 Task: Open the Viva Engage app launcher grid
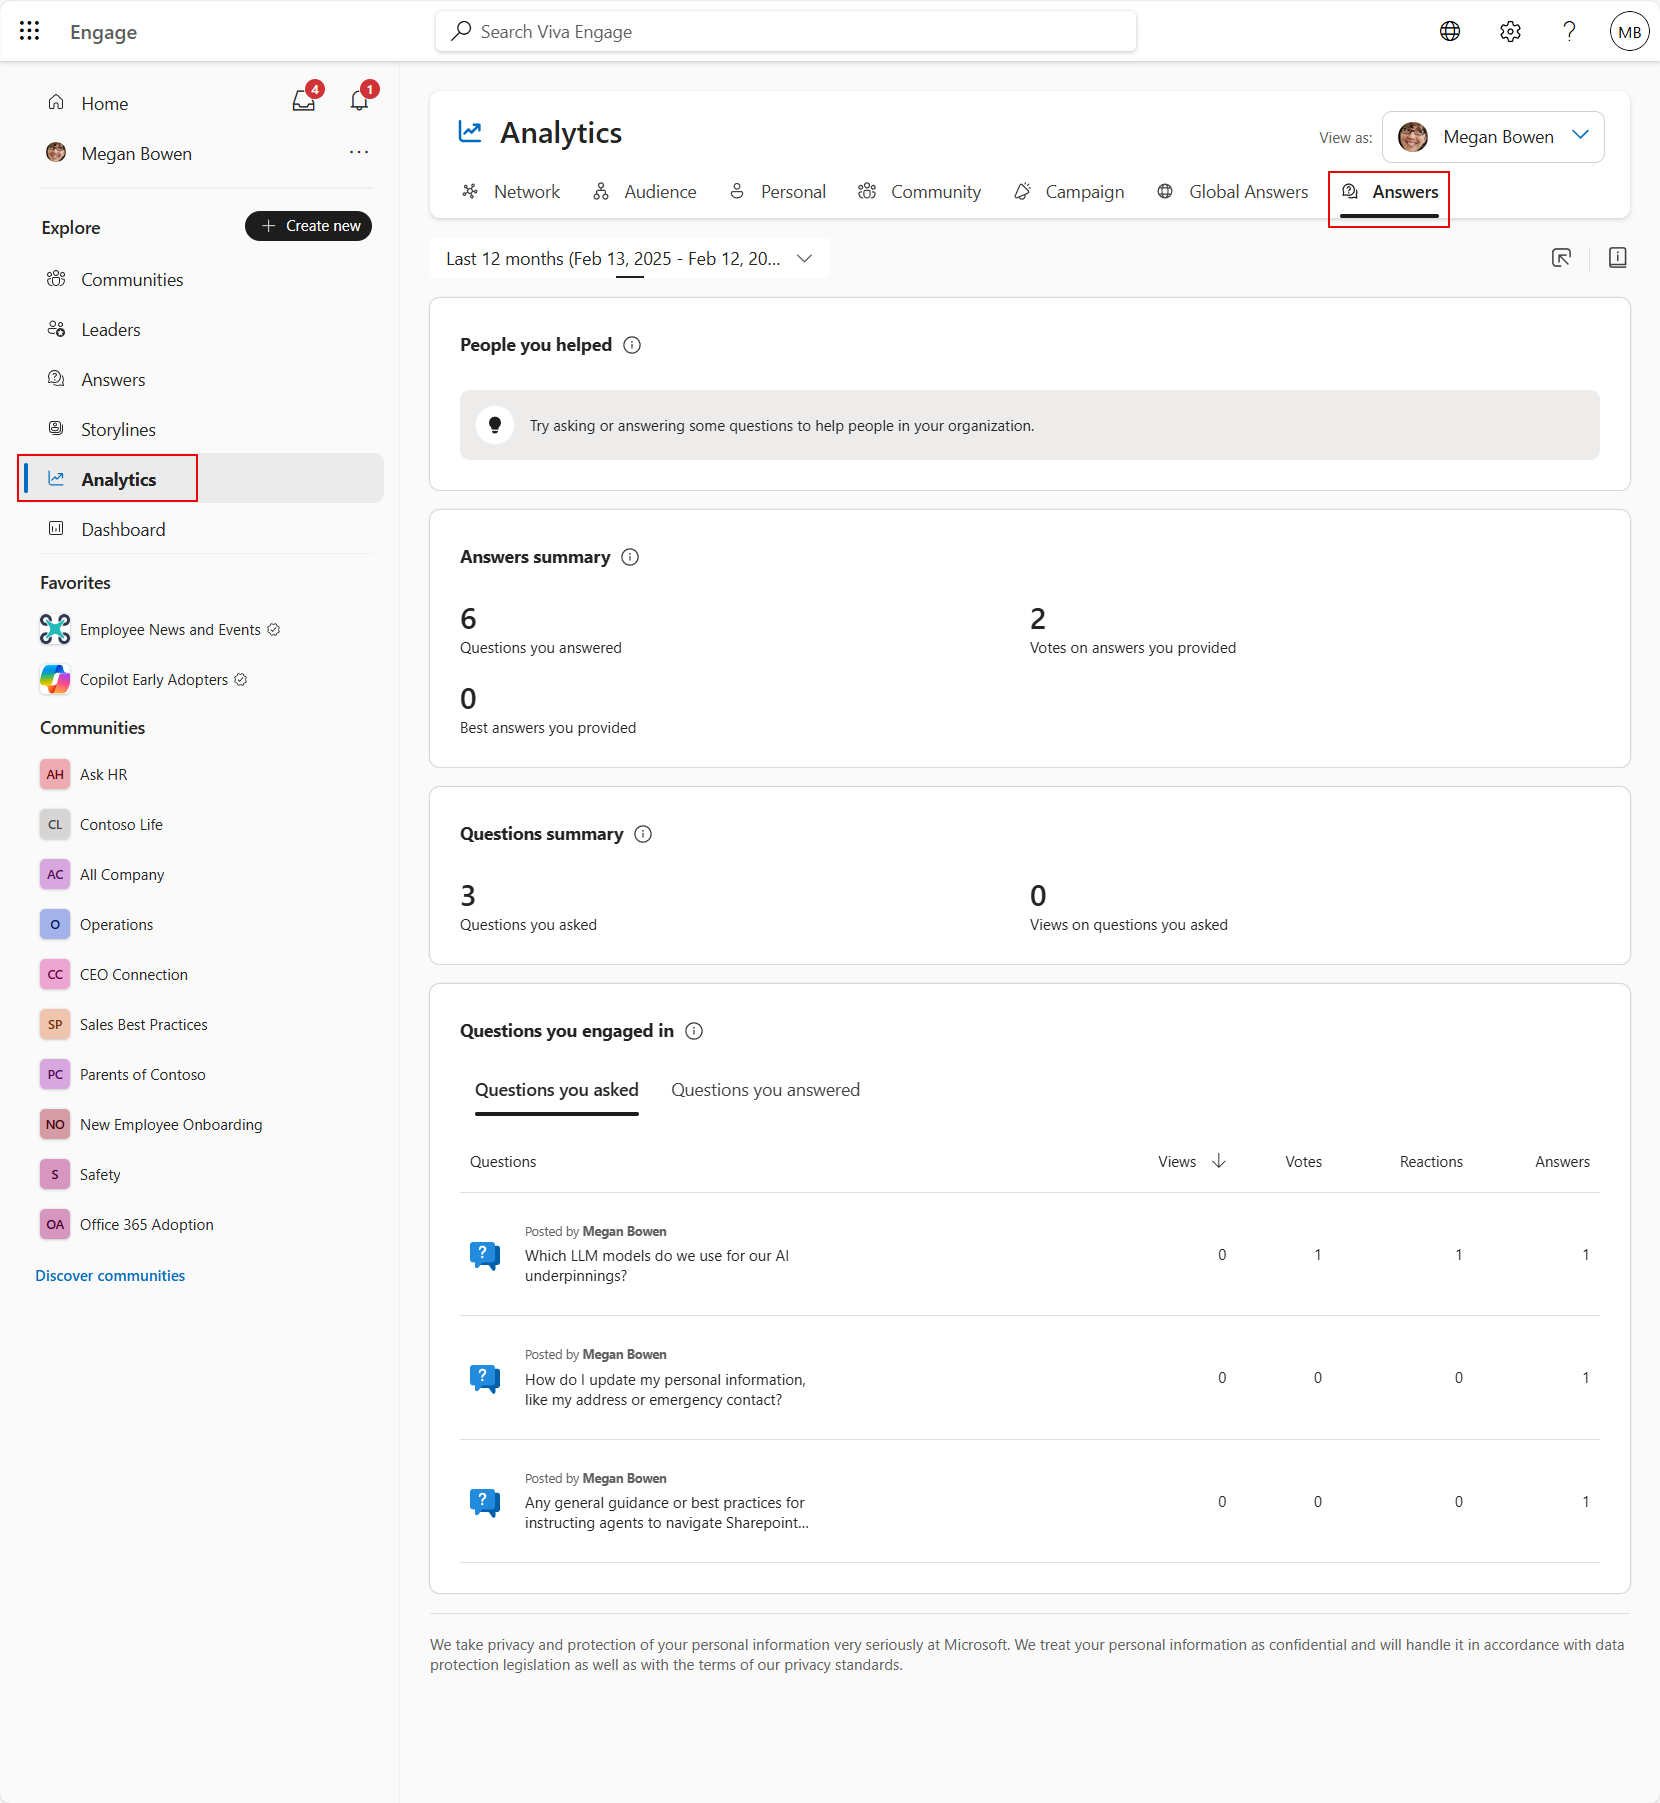[29, 31]
